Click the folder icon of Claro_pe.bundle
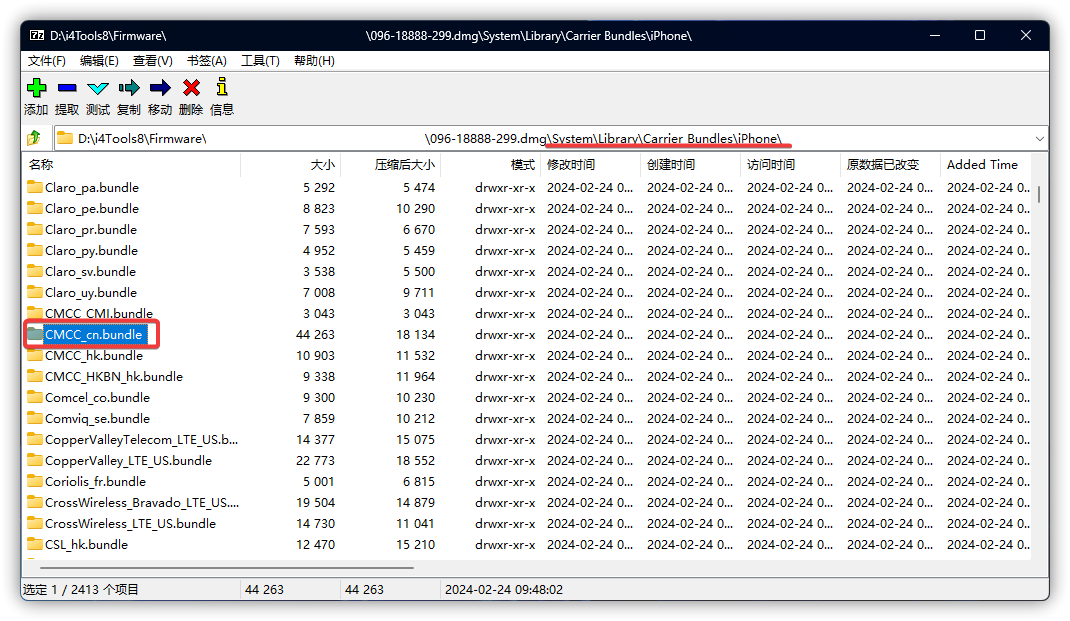 point(35,208)
